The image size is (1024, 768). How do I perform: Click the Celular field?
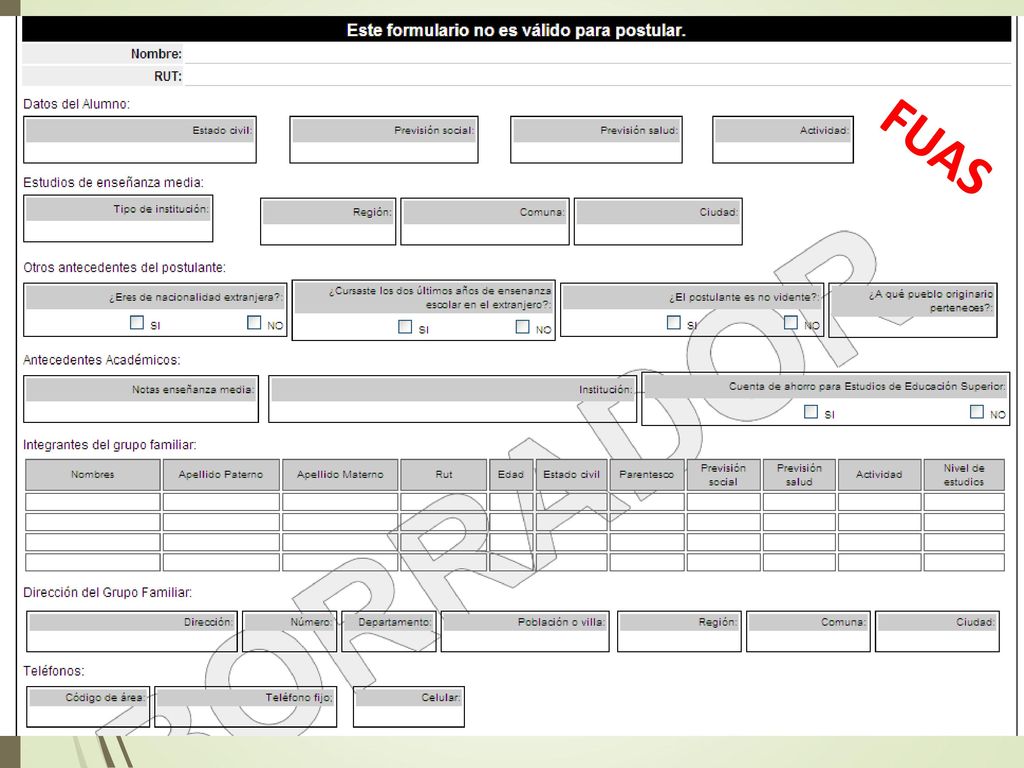(x=409, y=707)
